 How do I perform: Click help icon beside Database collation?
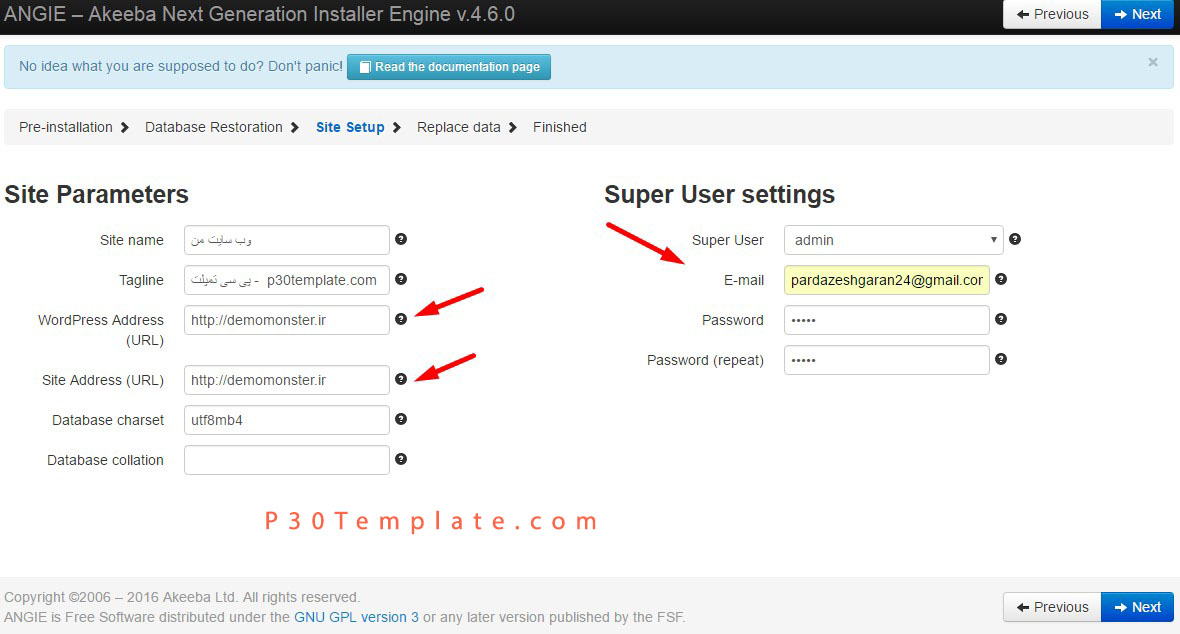click(401, 459)
